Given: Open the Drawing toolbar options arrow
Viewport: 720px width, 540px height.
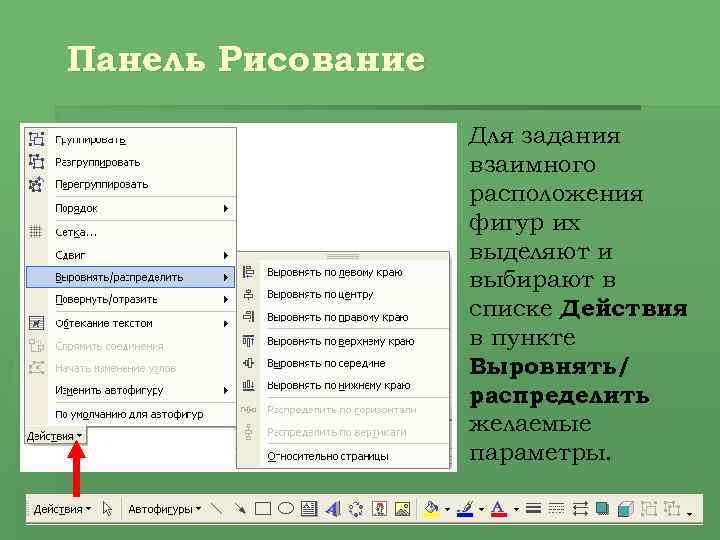Looking at the screenshot, I should (x=690, y=513).
